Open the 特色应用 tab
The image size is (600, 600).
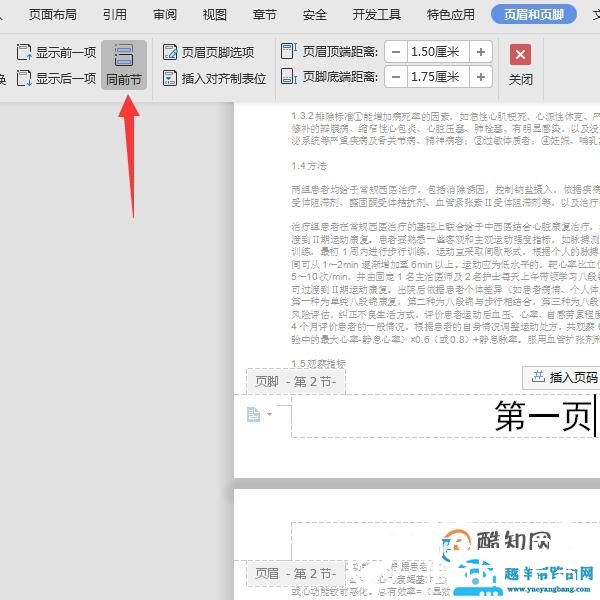coord(451,15)
